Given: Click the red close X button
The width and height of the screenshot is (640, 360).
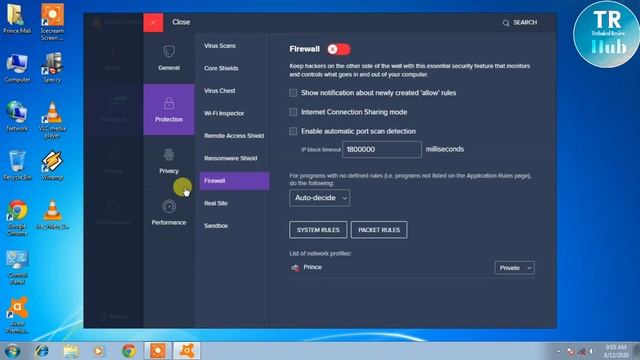Looking at the screenshot, I should pyautogui.click(x=153, y=22).
